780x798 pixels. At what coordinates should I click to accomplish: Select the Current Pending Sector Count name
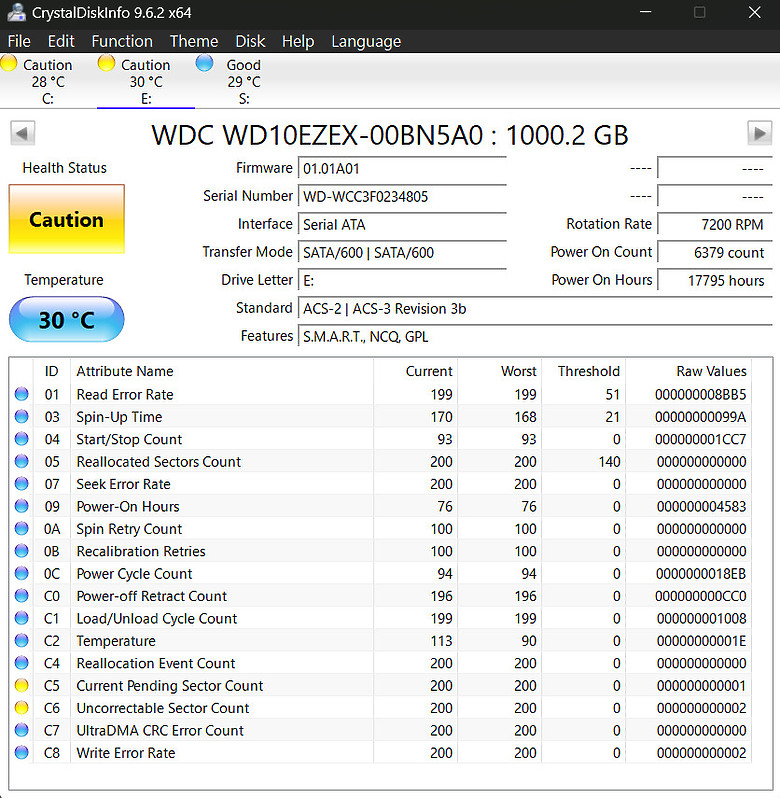[169, 686]
